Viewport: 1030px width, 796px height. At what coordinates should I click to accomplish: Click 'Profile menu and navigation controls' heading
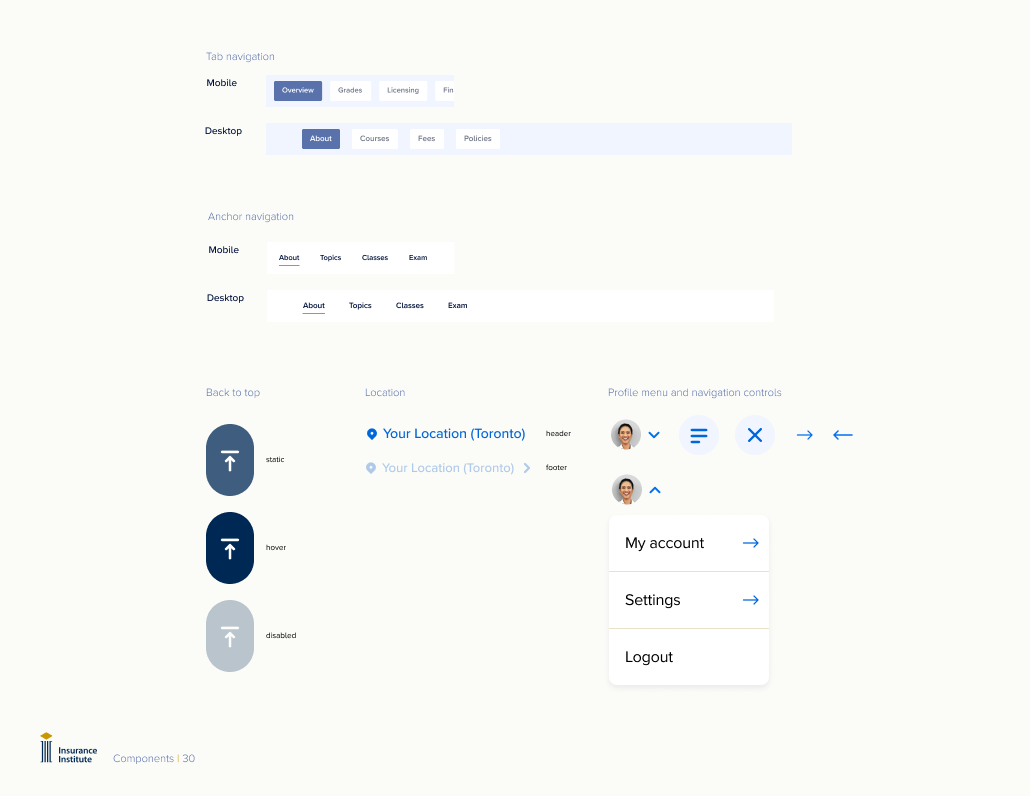pyautogui.click(x=694, y=393)
